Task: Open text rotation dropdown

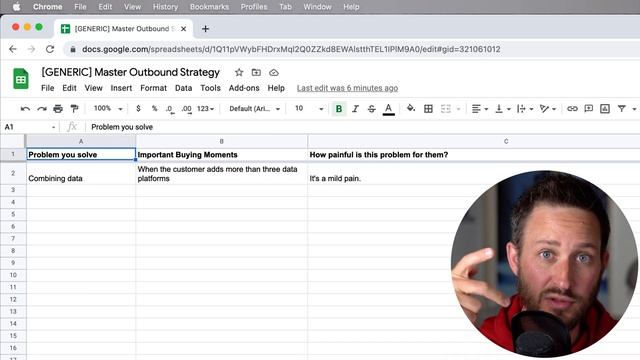Action: click(x=547, y=109)
